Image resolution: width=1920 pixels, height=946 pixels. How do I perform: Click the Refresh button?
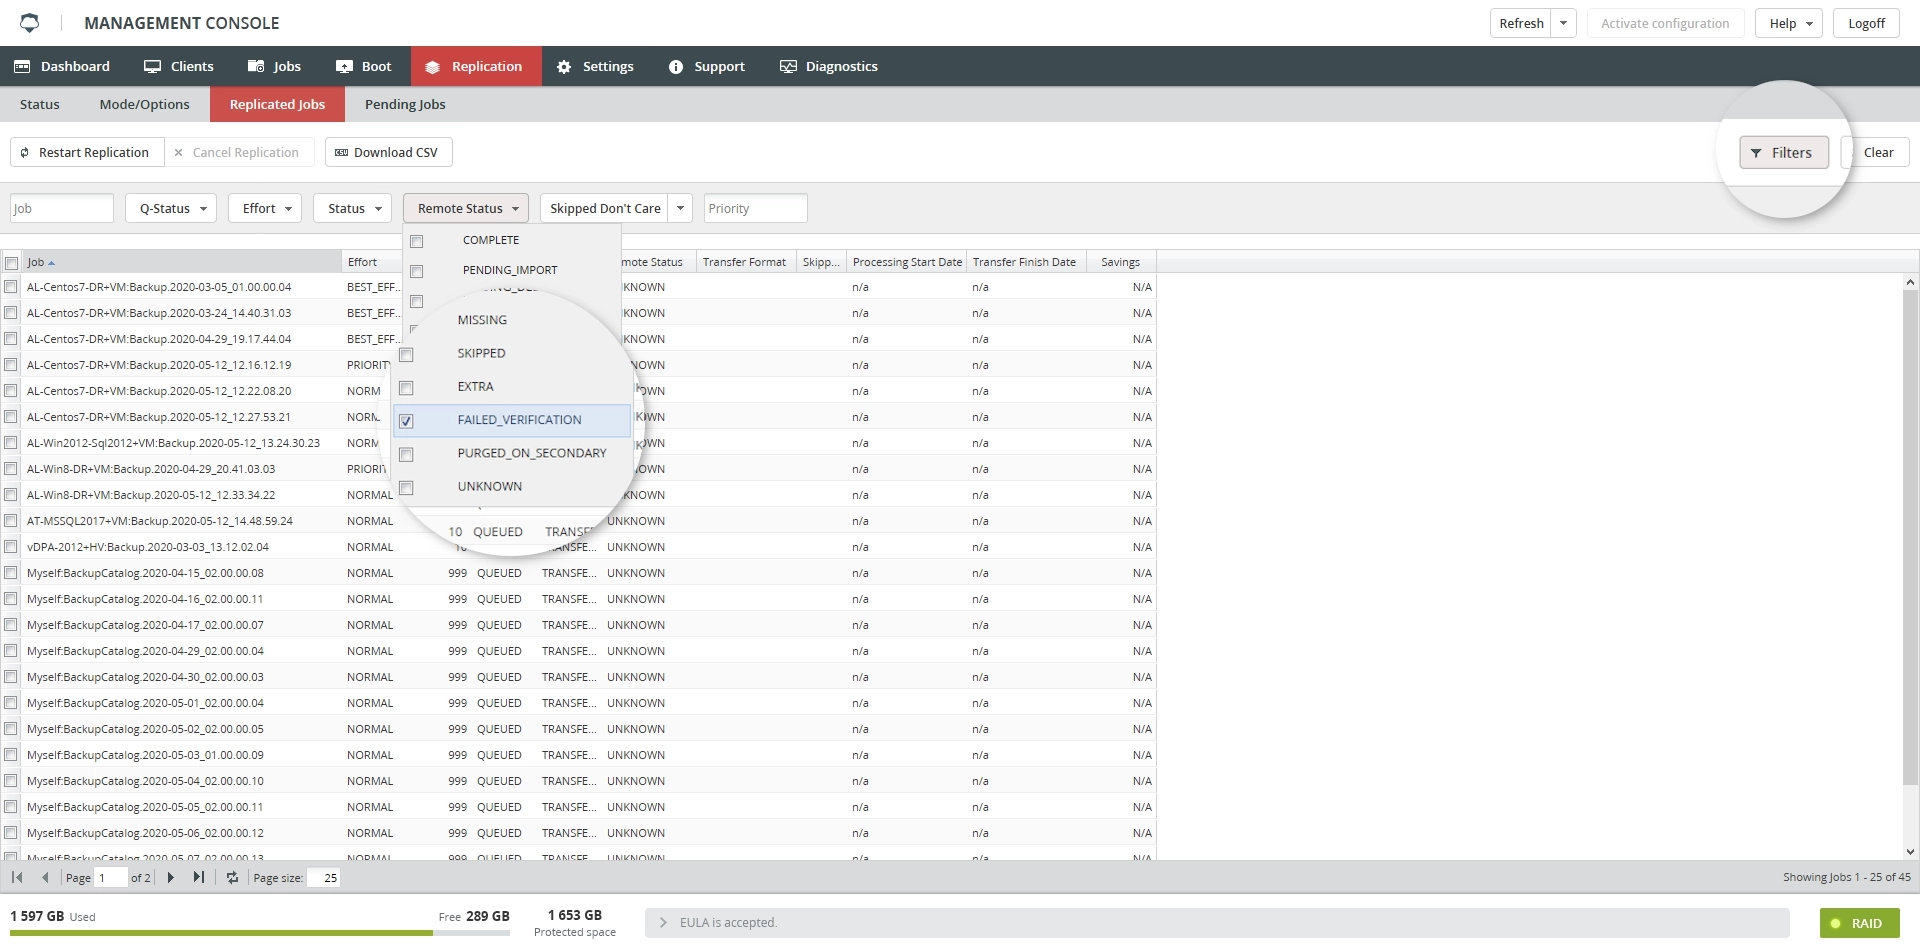click(1520, 23)
